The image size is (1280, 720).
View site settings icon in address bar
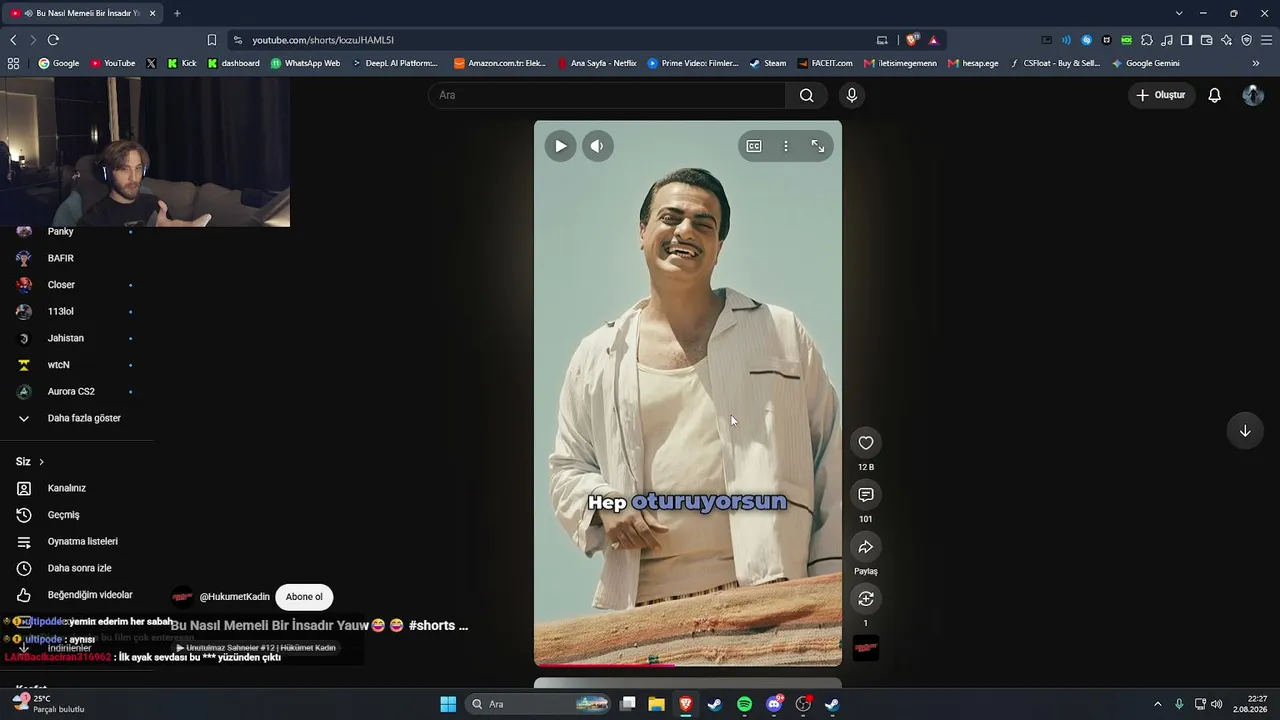click(238, 40)
